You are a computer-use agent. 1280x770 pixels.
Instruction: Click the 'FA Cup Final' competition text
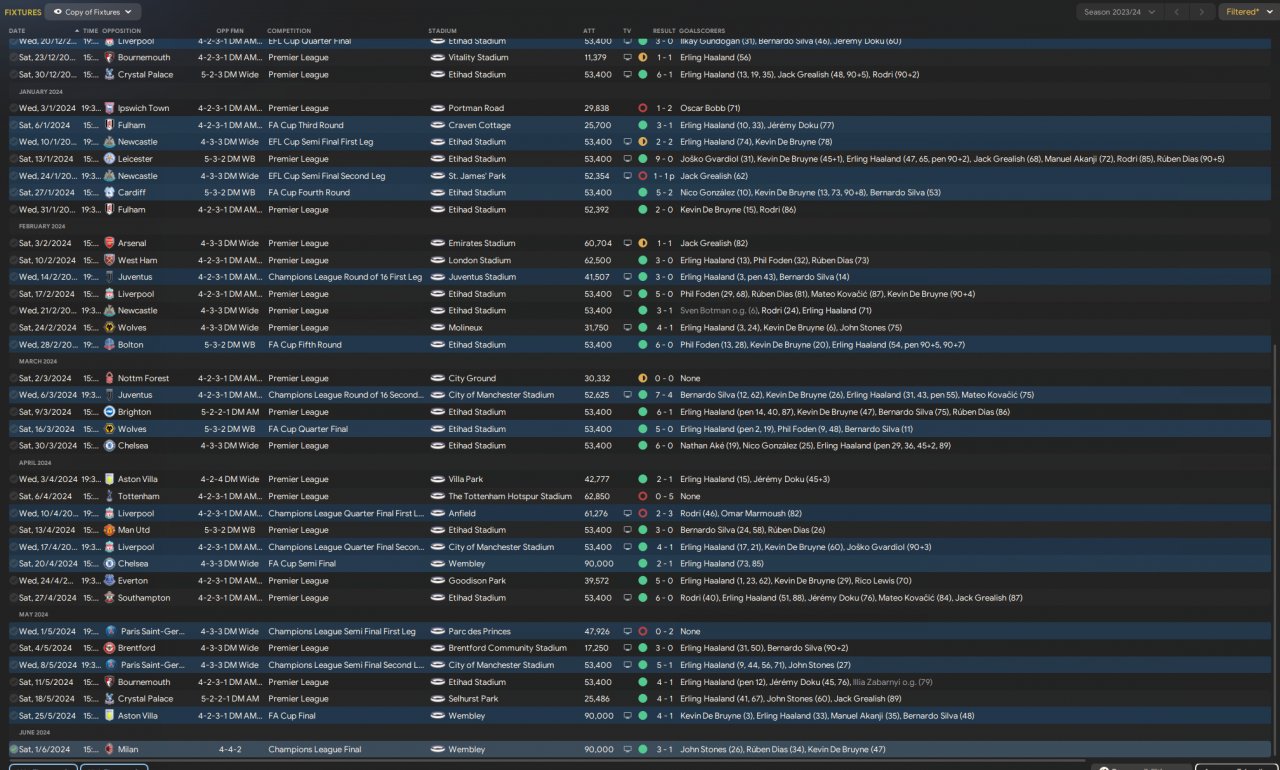tap(292, 716)
